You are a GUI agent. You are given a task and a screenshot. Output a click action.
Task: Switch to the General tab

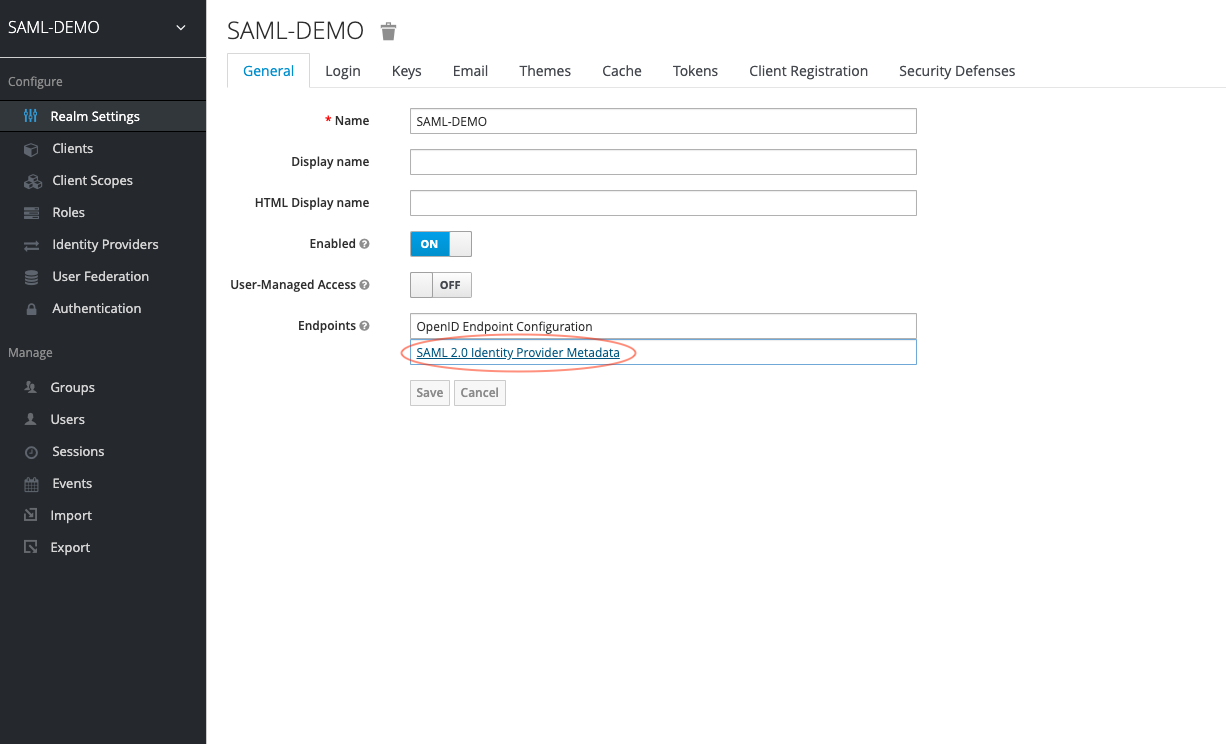click(x=269, y=71)
